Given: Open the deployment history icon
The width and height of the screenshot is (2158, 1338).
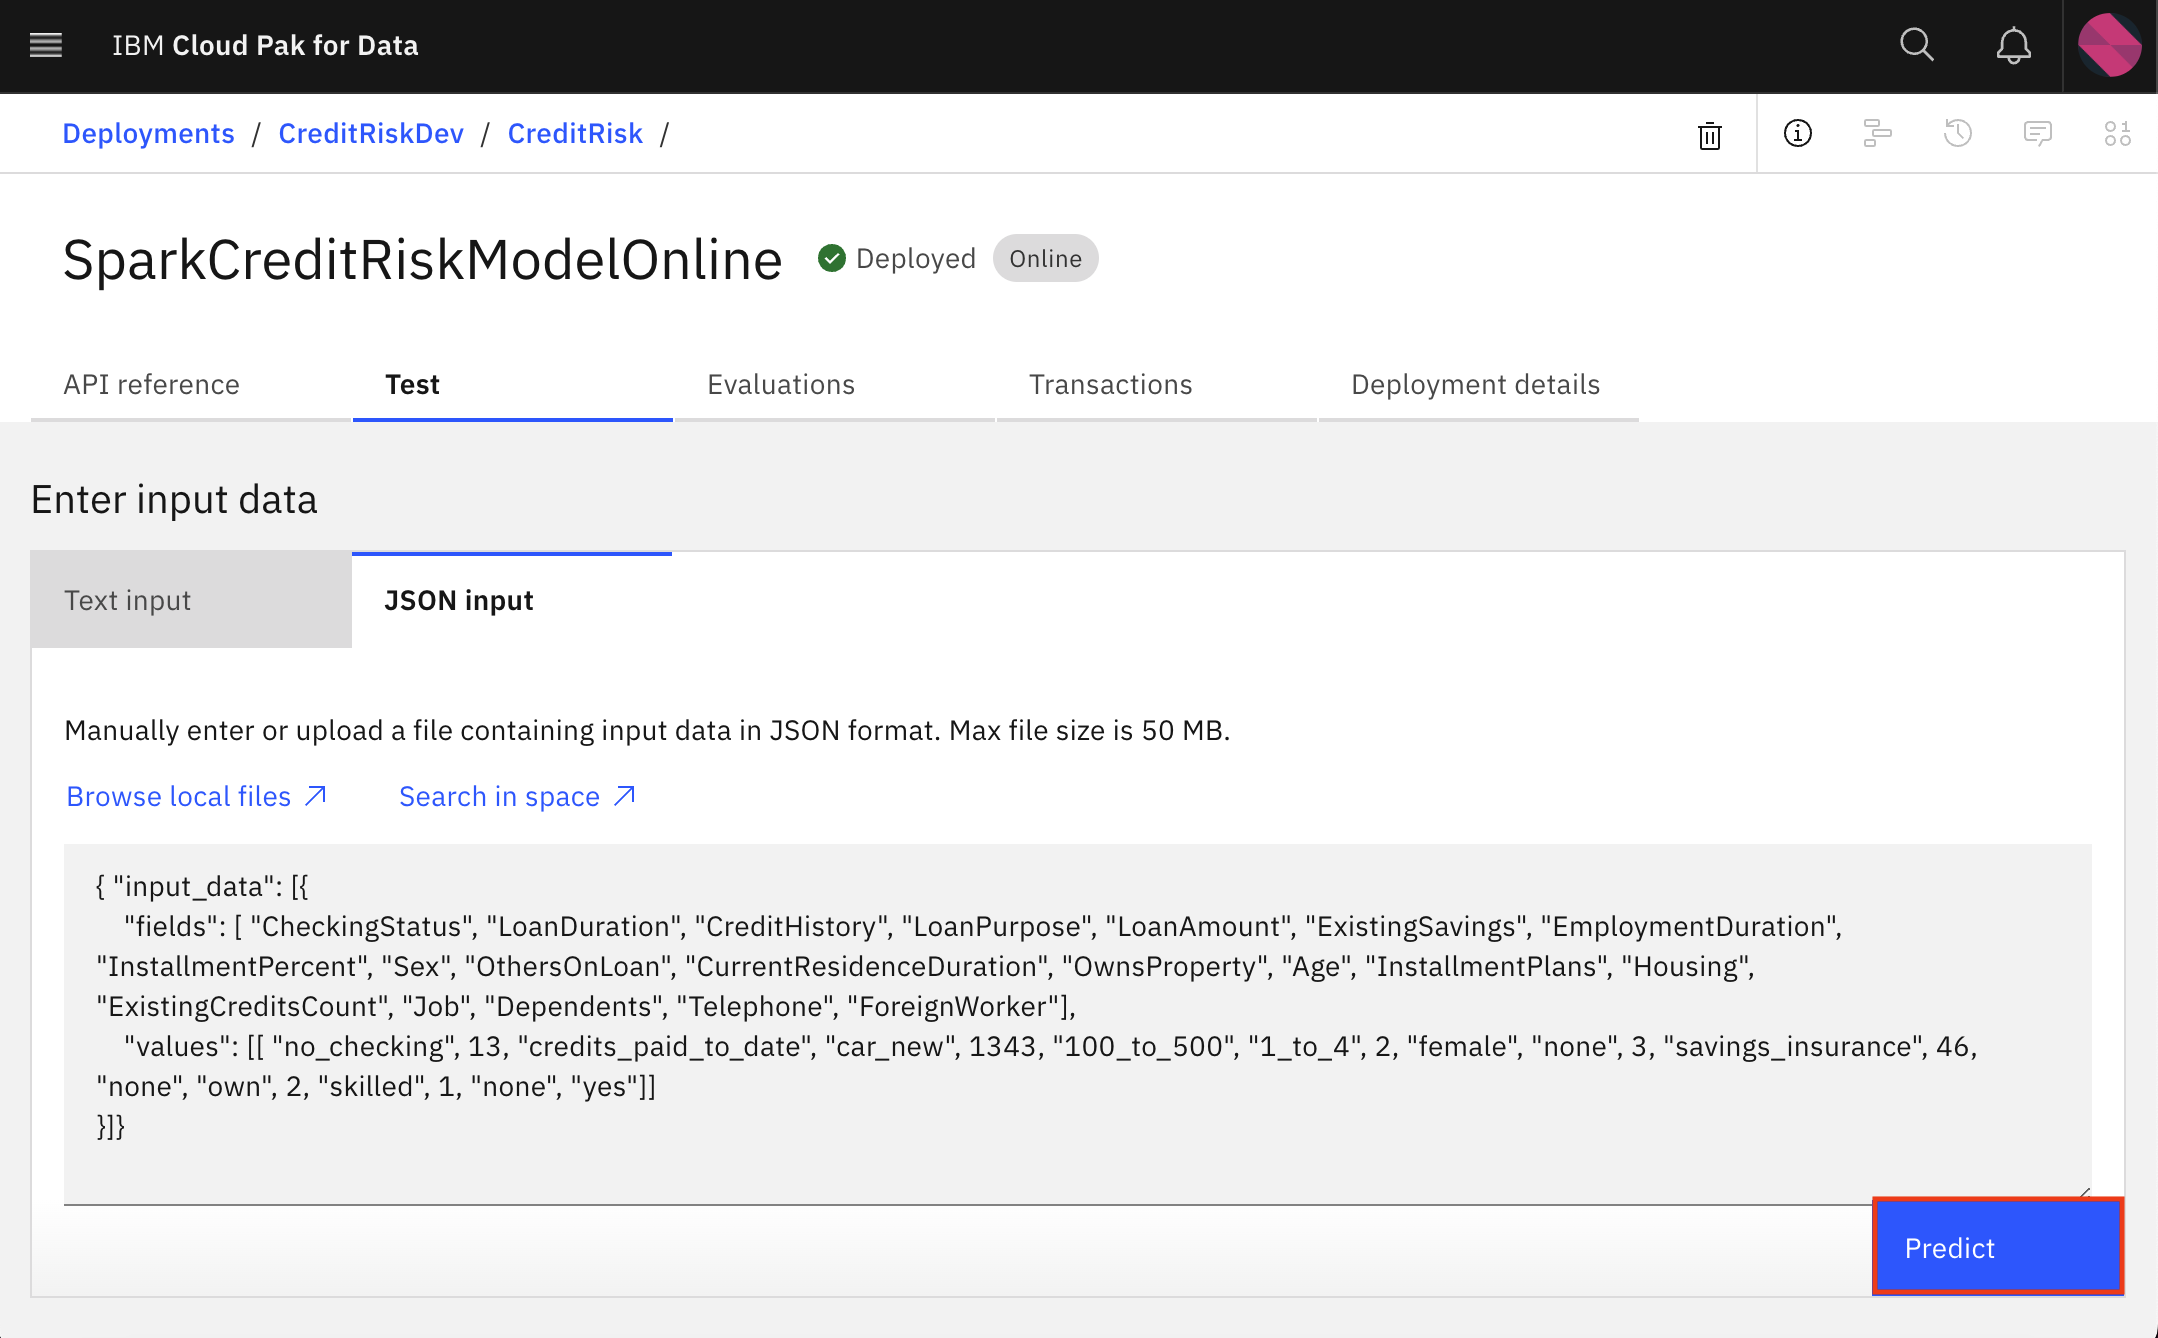Looking at the screenshot, I should pyautogui.click(x=1956, y=134).
